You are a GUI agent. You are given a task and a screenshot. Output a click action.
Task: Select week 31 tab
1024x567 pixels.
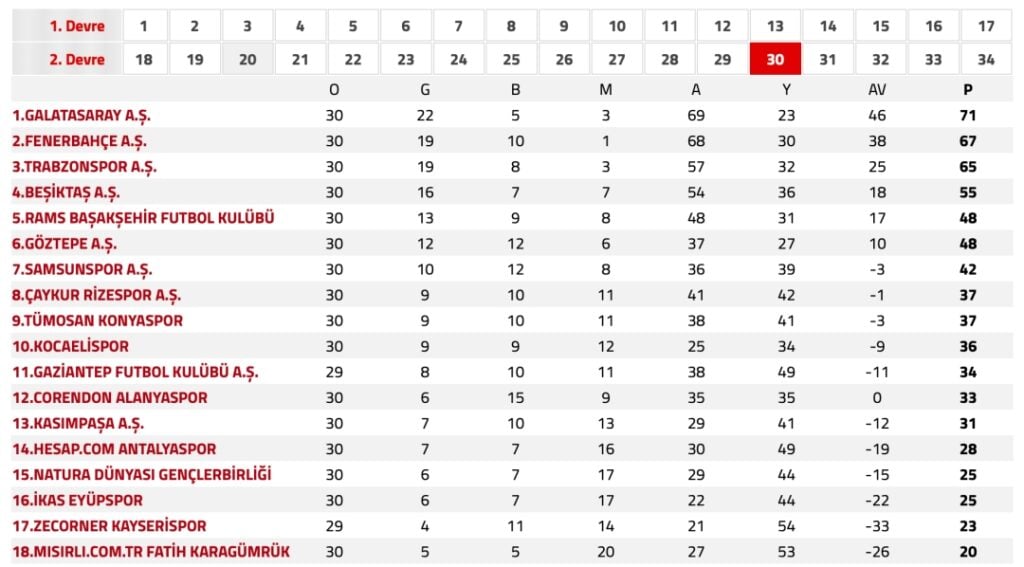tap(828, 59)
